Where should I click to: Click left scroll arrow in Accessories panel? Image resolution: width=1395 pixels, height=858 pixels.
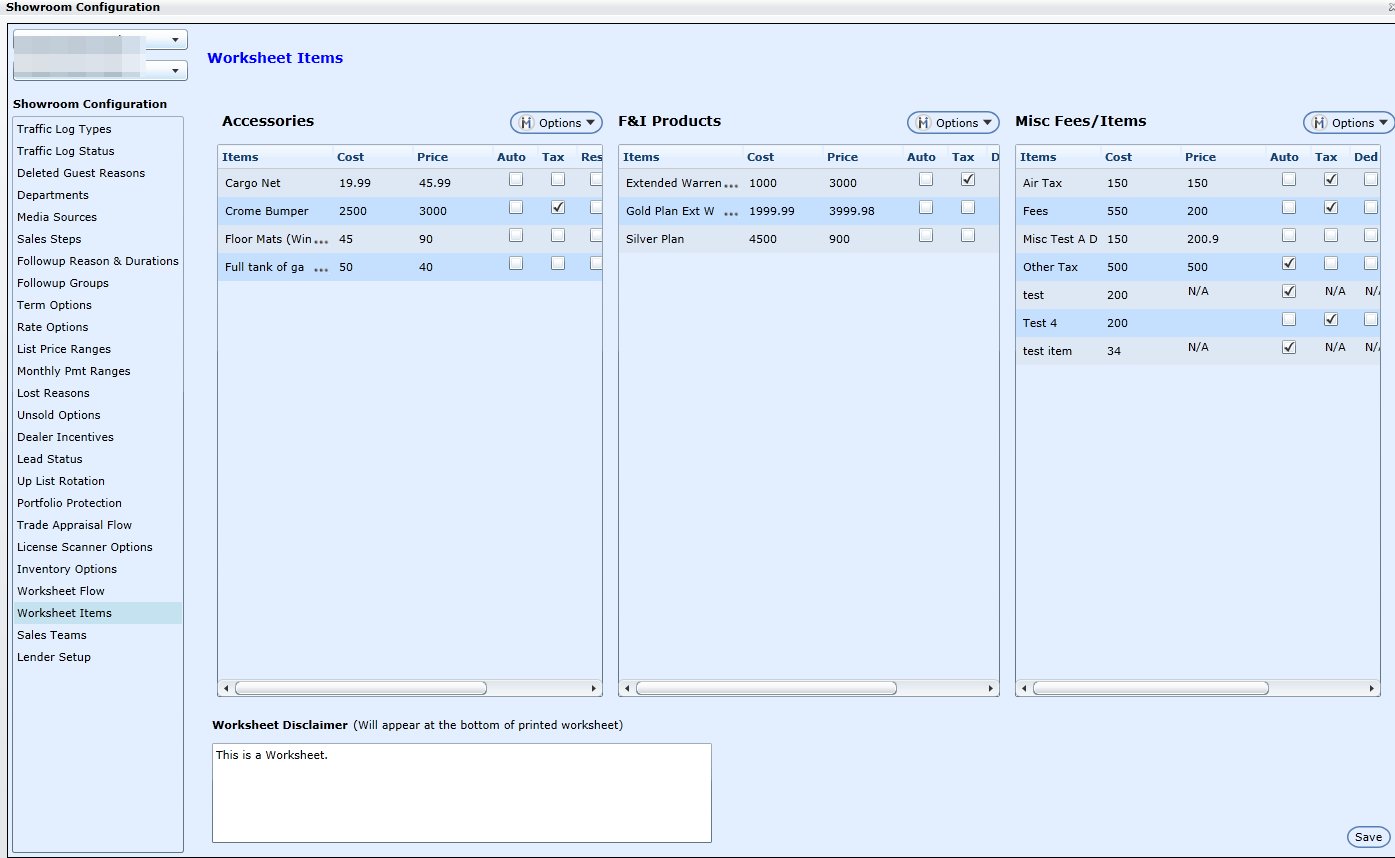pyautogui.click(x=226, y=688)
